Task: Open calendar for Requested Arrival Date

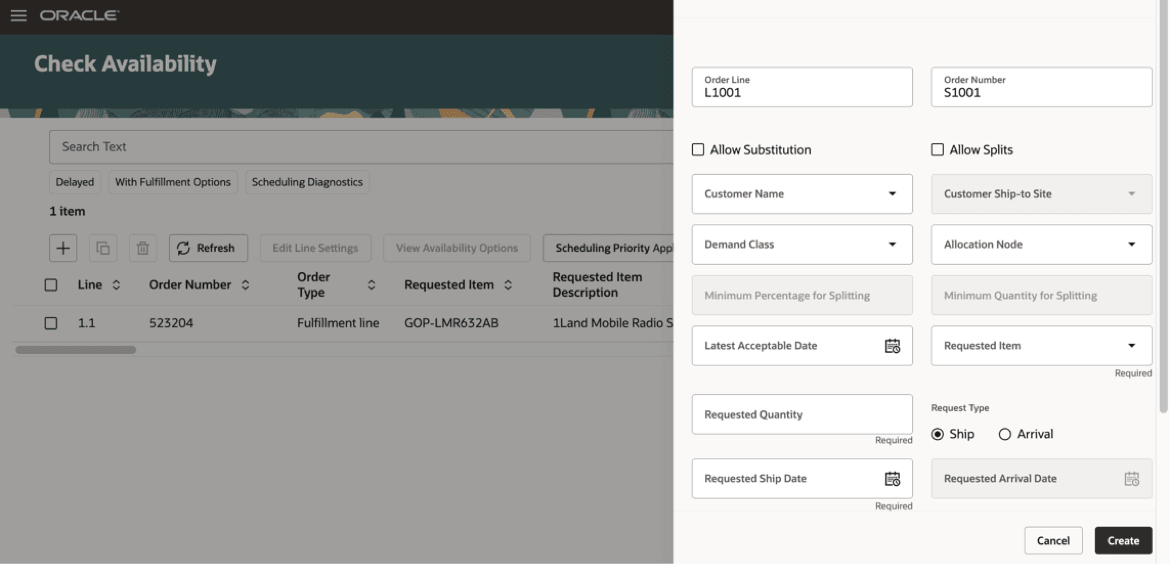Action: coord(1132,478)
